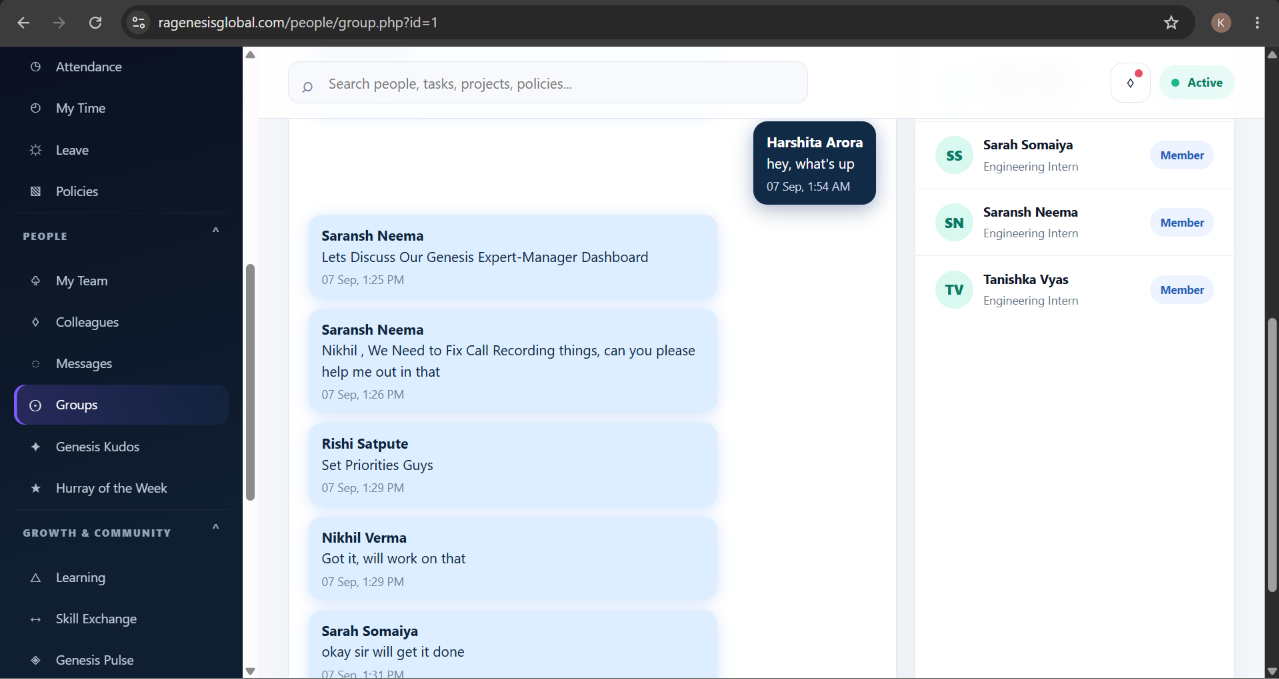Open the Leave menu item

pos(121,150)
